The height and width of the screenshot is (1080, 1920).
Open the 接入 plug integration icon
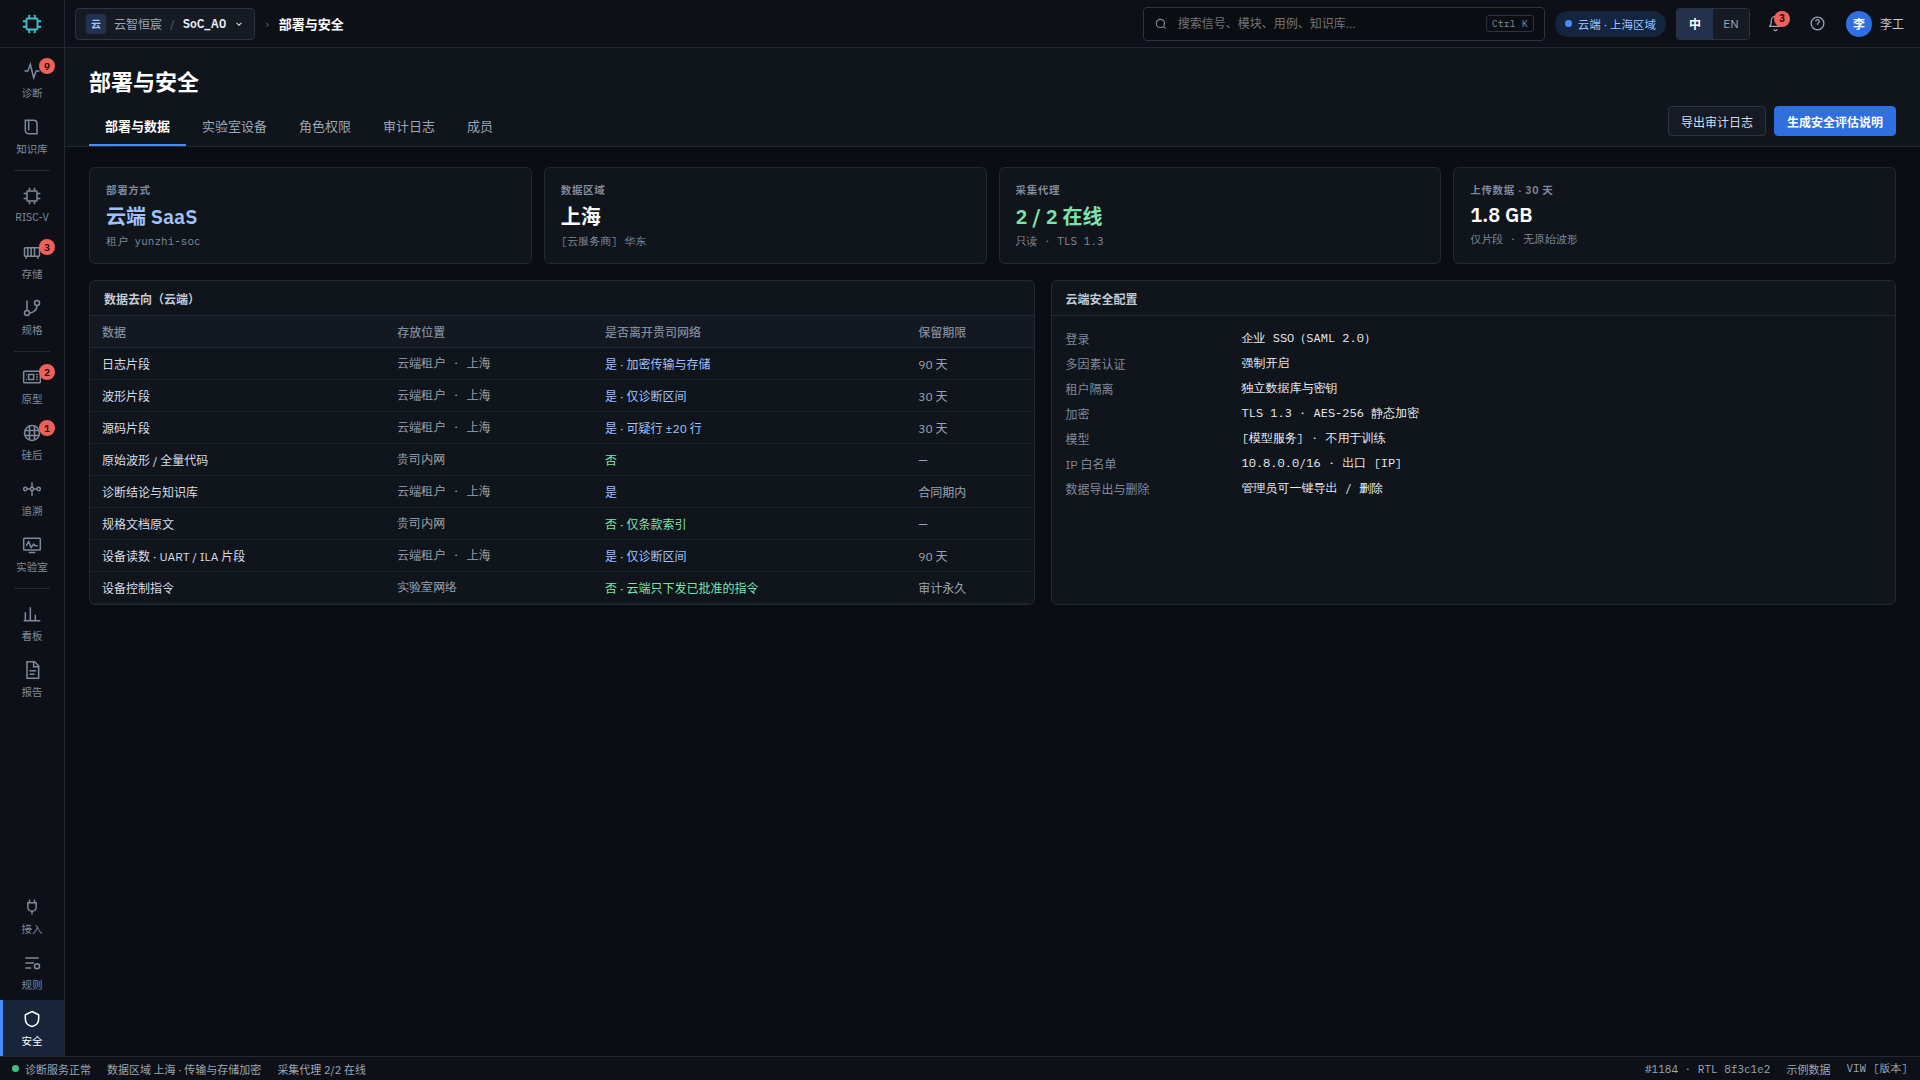pyautogui.click(x=32, y=916)
